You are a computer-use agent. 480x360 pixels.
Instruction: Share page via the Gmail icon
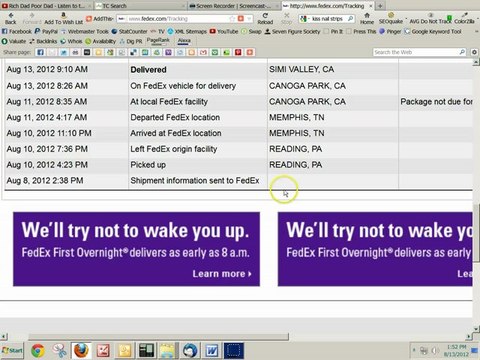203,52
